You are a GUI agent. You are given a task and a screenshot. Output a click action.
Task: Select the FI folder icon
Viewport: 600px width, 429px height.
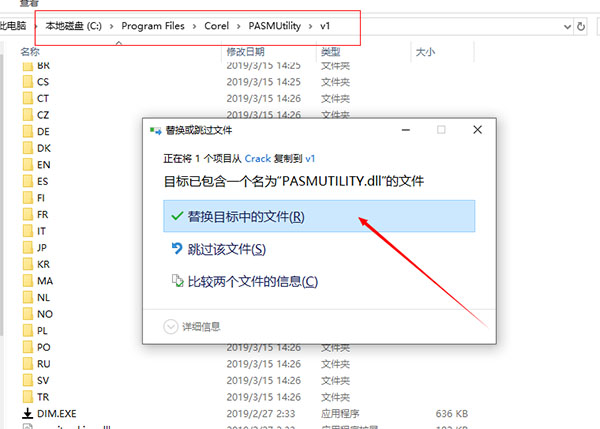28,198
